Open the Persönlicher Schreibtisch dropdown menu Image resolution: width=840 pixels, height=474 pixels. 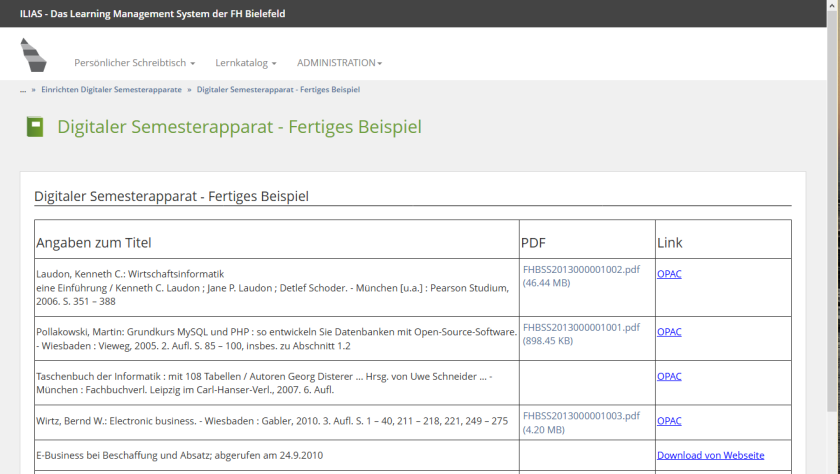(134, 63)
